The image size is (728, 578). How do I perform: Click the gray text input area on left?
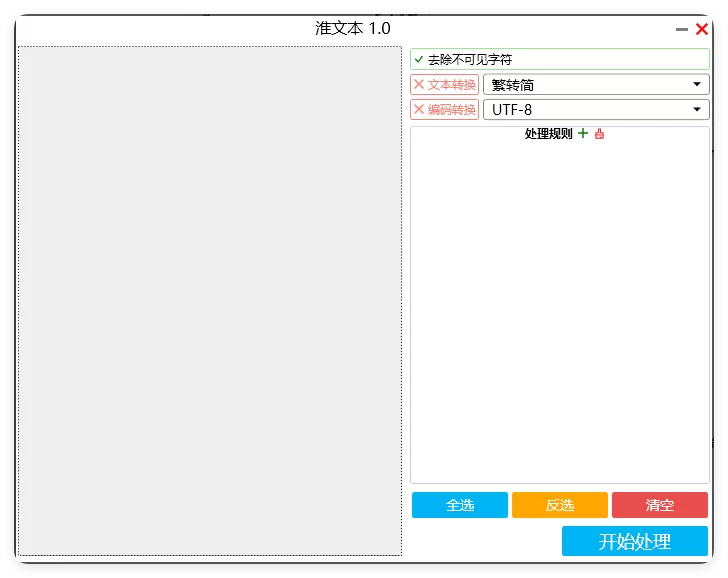click(210, 300)
